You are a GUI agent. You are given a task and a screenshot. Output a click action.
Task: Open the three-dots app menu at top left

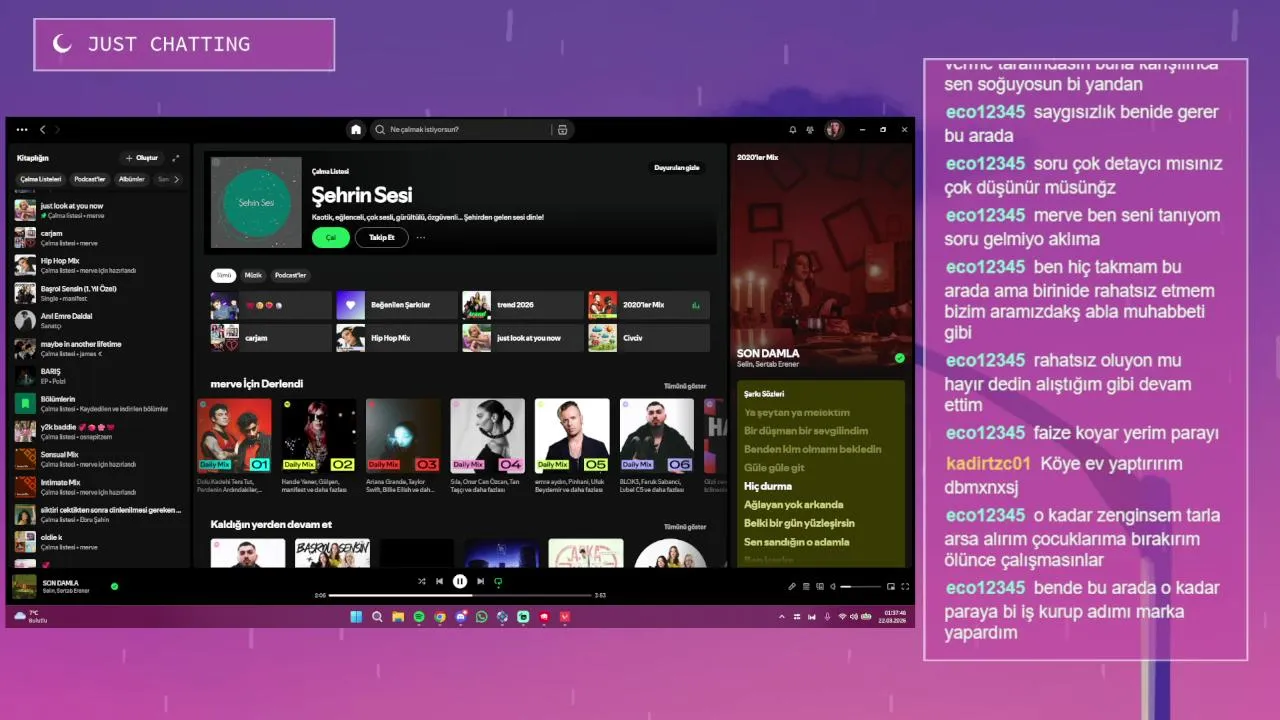pos(22,129)
